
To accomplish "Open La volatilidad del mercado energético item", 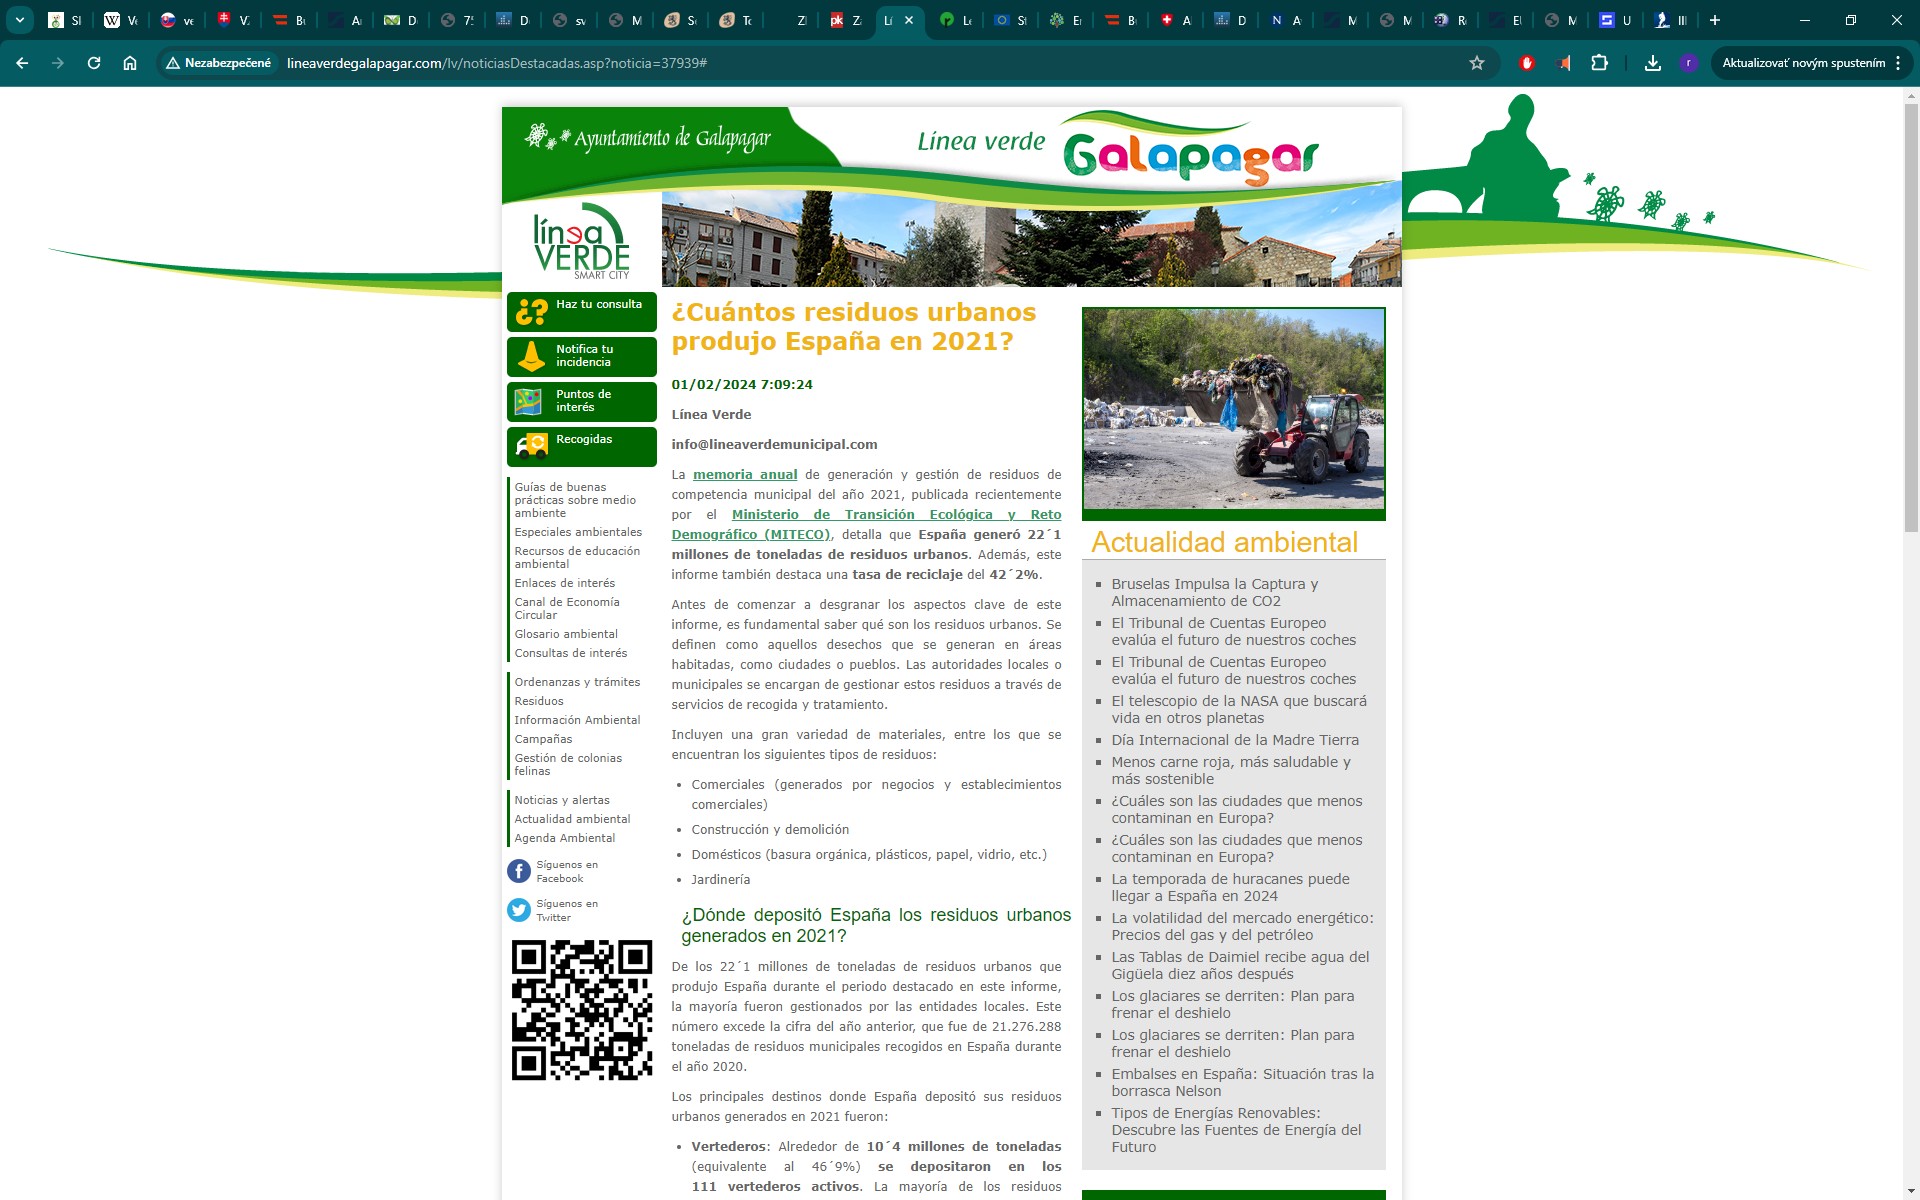I will coord(1243,926).
